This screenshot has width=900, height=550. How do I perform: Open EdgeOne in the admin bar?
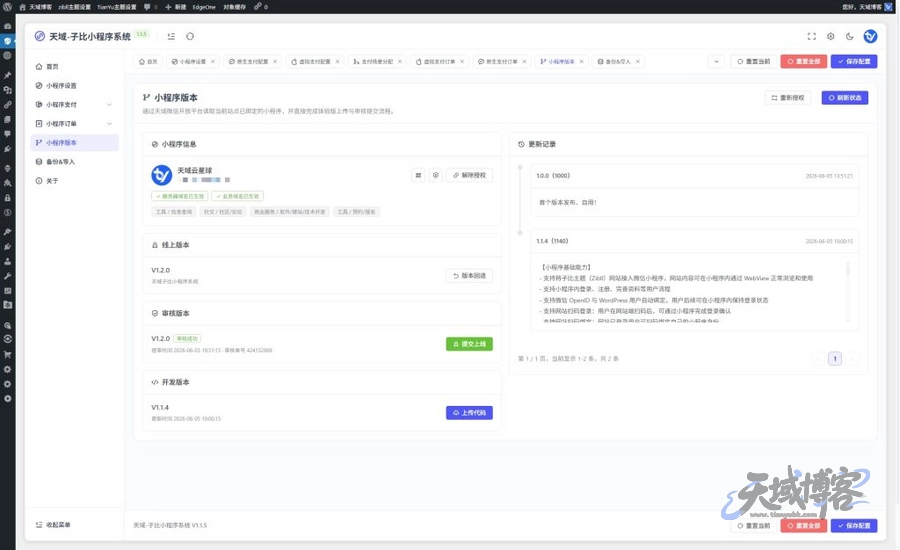(x=204, y=7)
